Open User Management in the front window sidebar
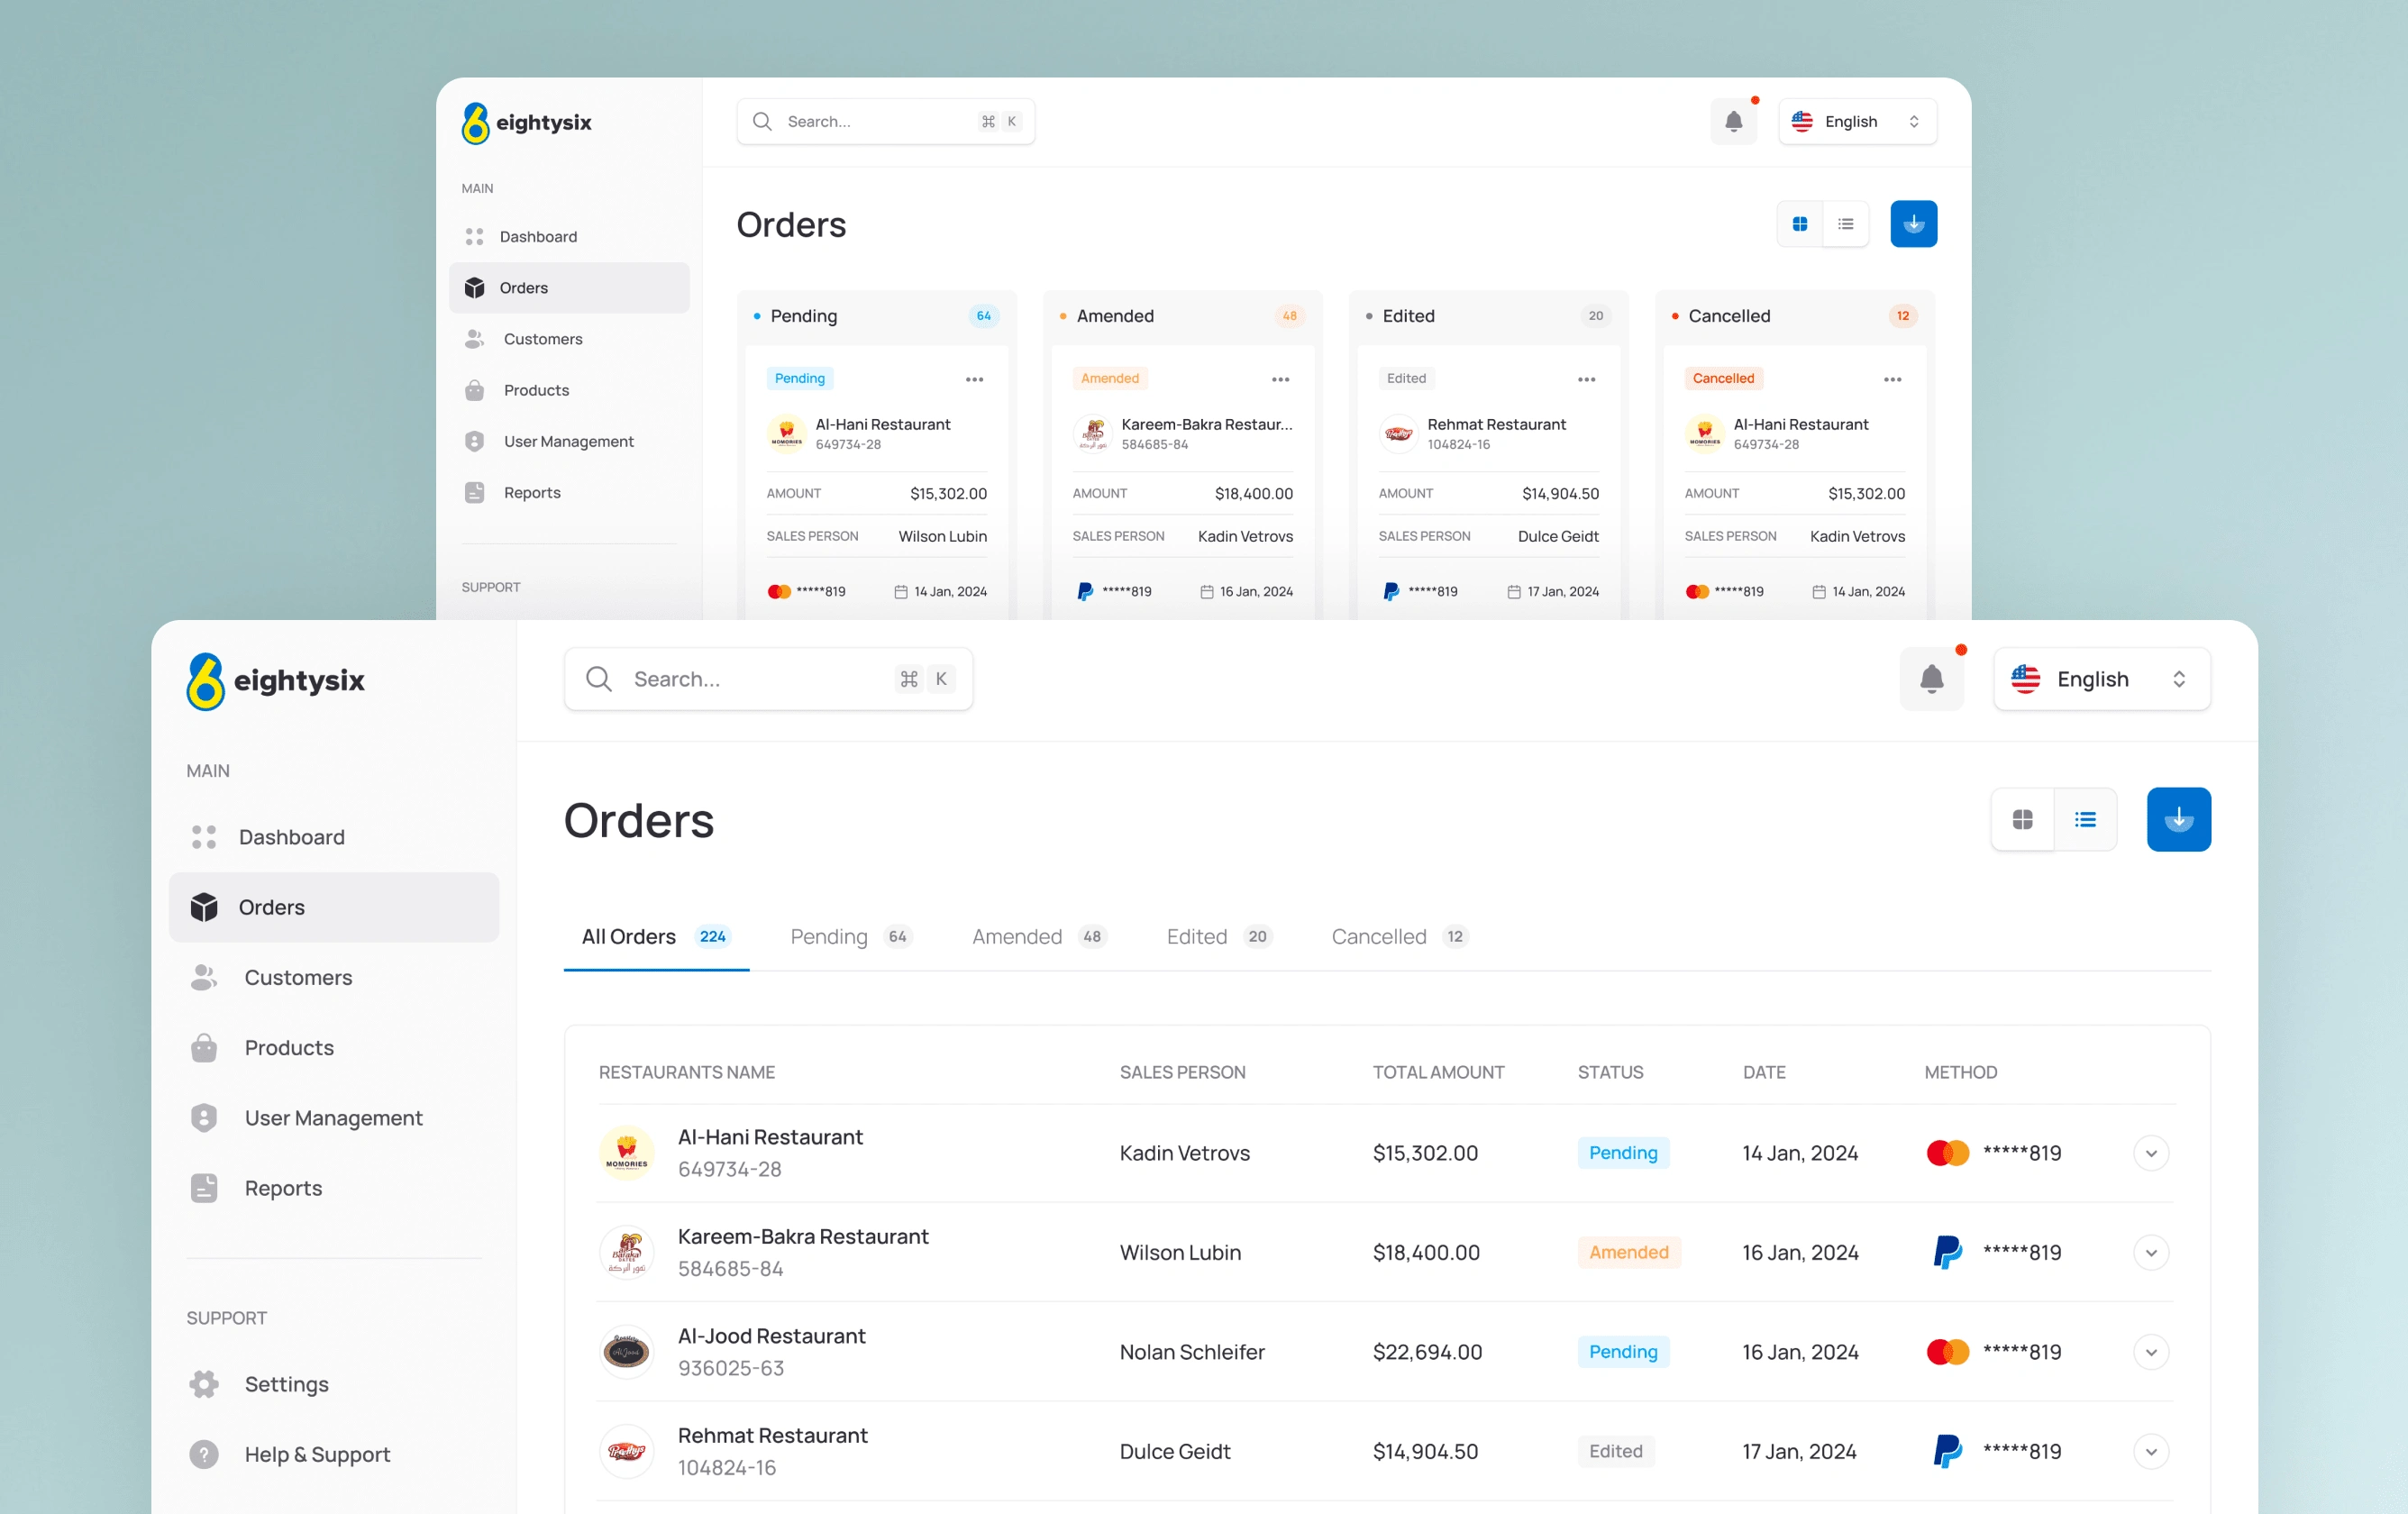The image size is (2408, 1514). pos(334,1117)
